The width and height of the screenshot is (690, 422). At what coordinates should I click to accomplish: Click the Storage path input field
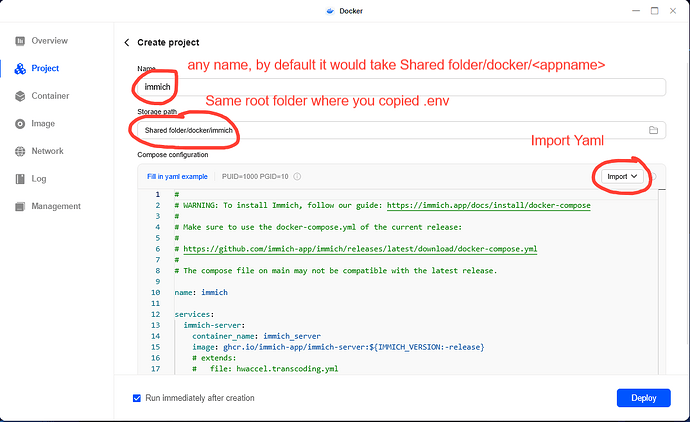400,131
